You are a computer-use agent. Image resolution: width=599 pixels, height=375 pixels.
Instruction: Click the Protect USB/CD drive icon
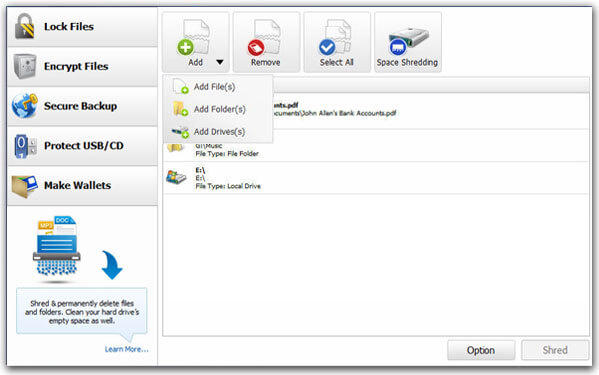(x=25, y=146)
